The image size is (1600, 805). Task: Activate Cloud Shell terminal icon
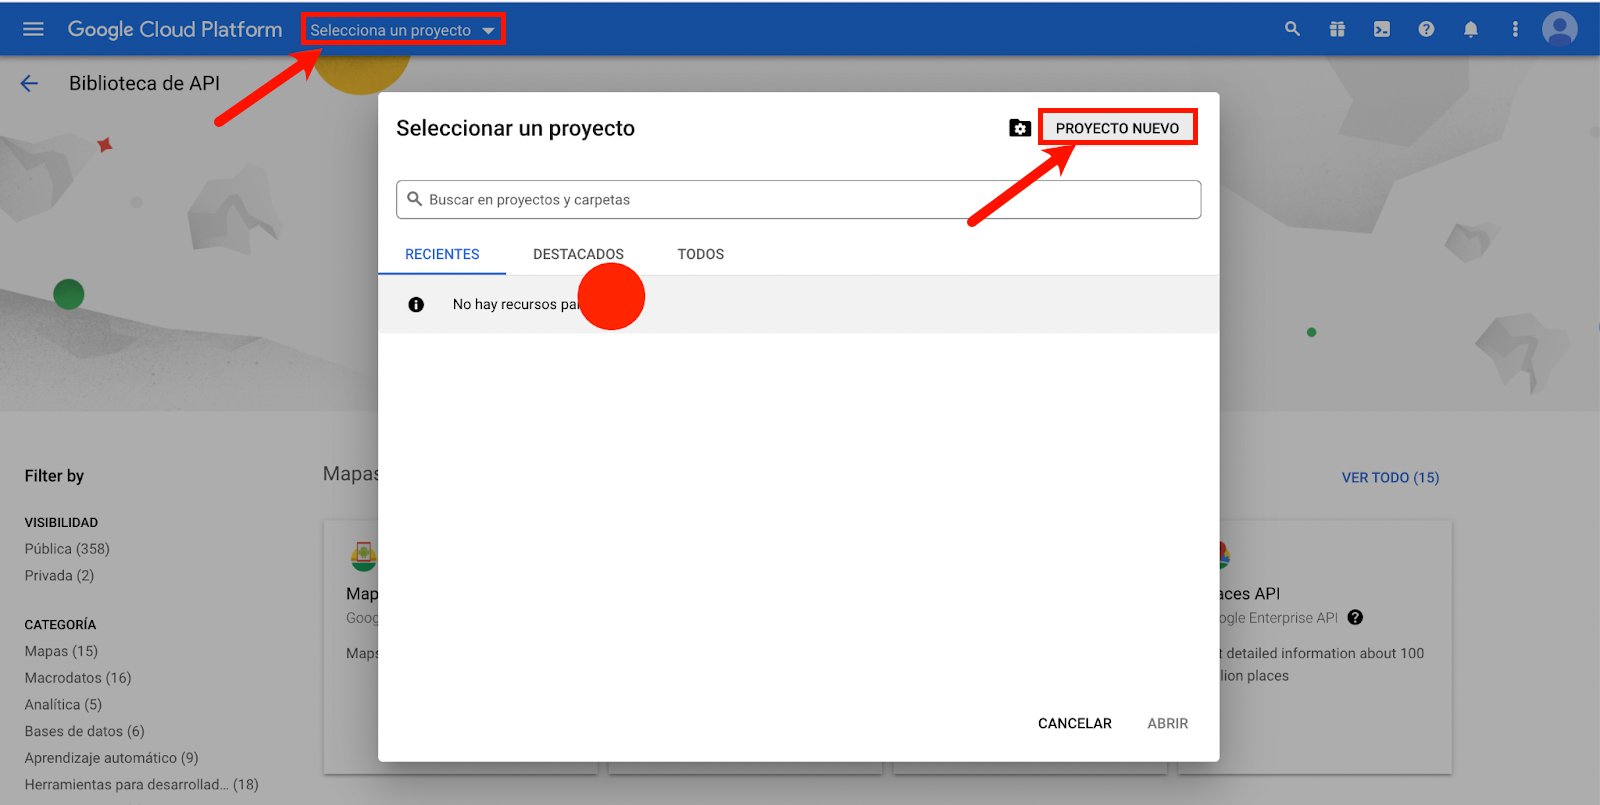coord(1381,29)
